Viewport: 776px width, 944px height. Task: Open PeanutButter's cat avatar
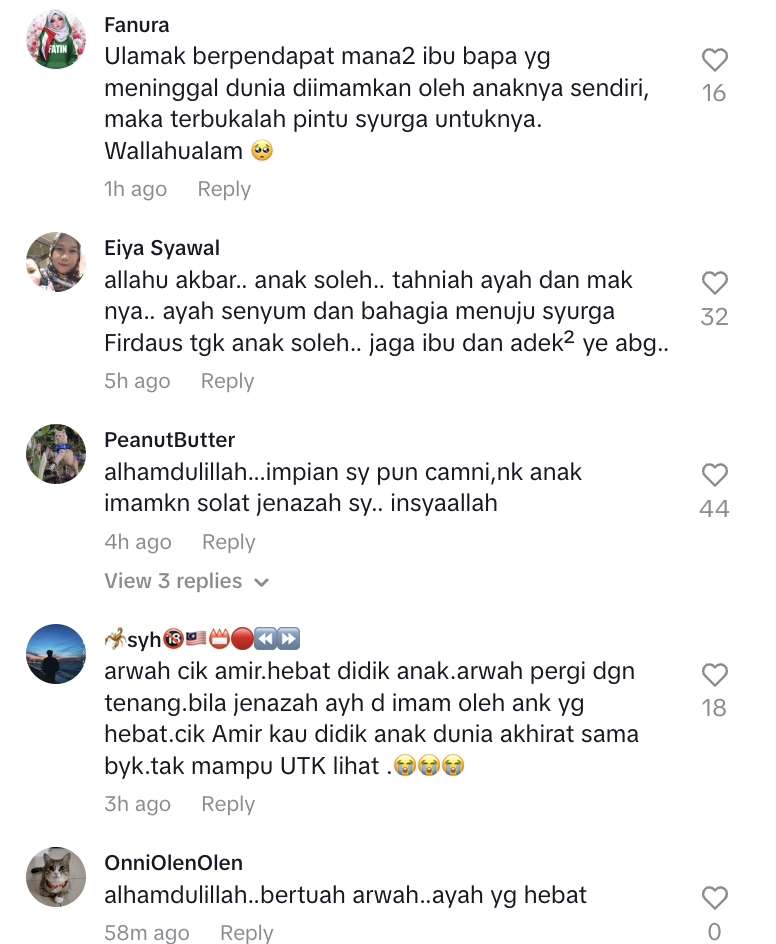pos(56,454)
